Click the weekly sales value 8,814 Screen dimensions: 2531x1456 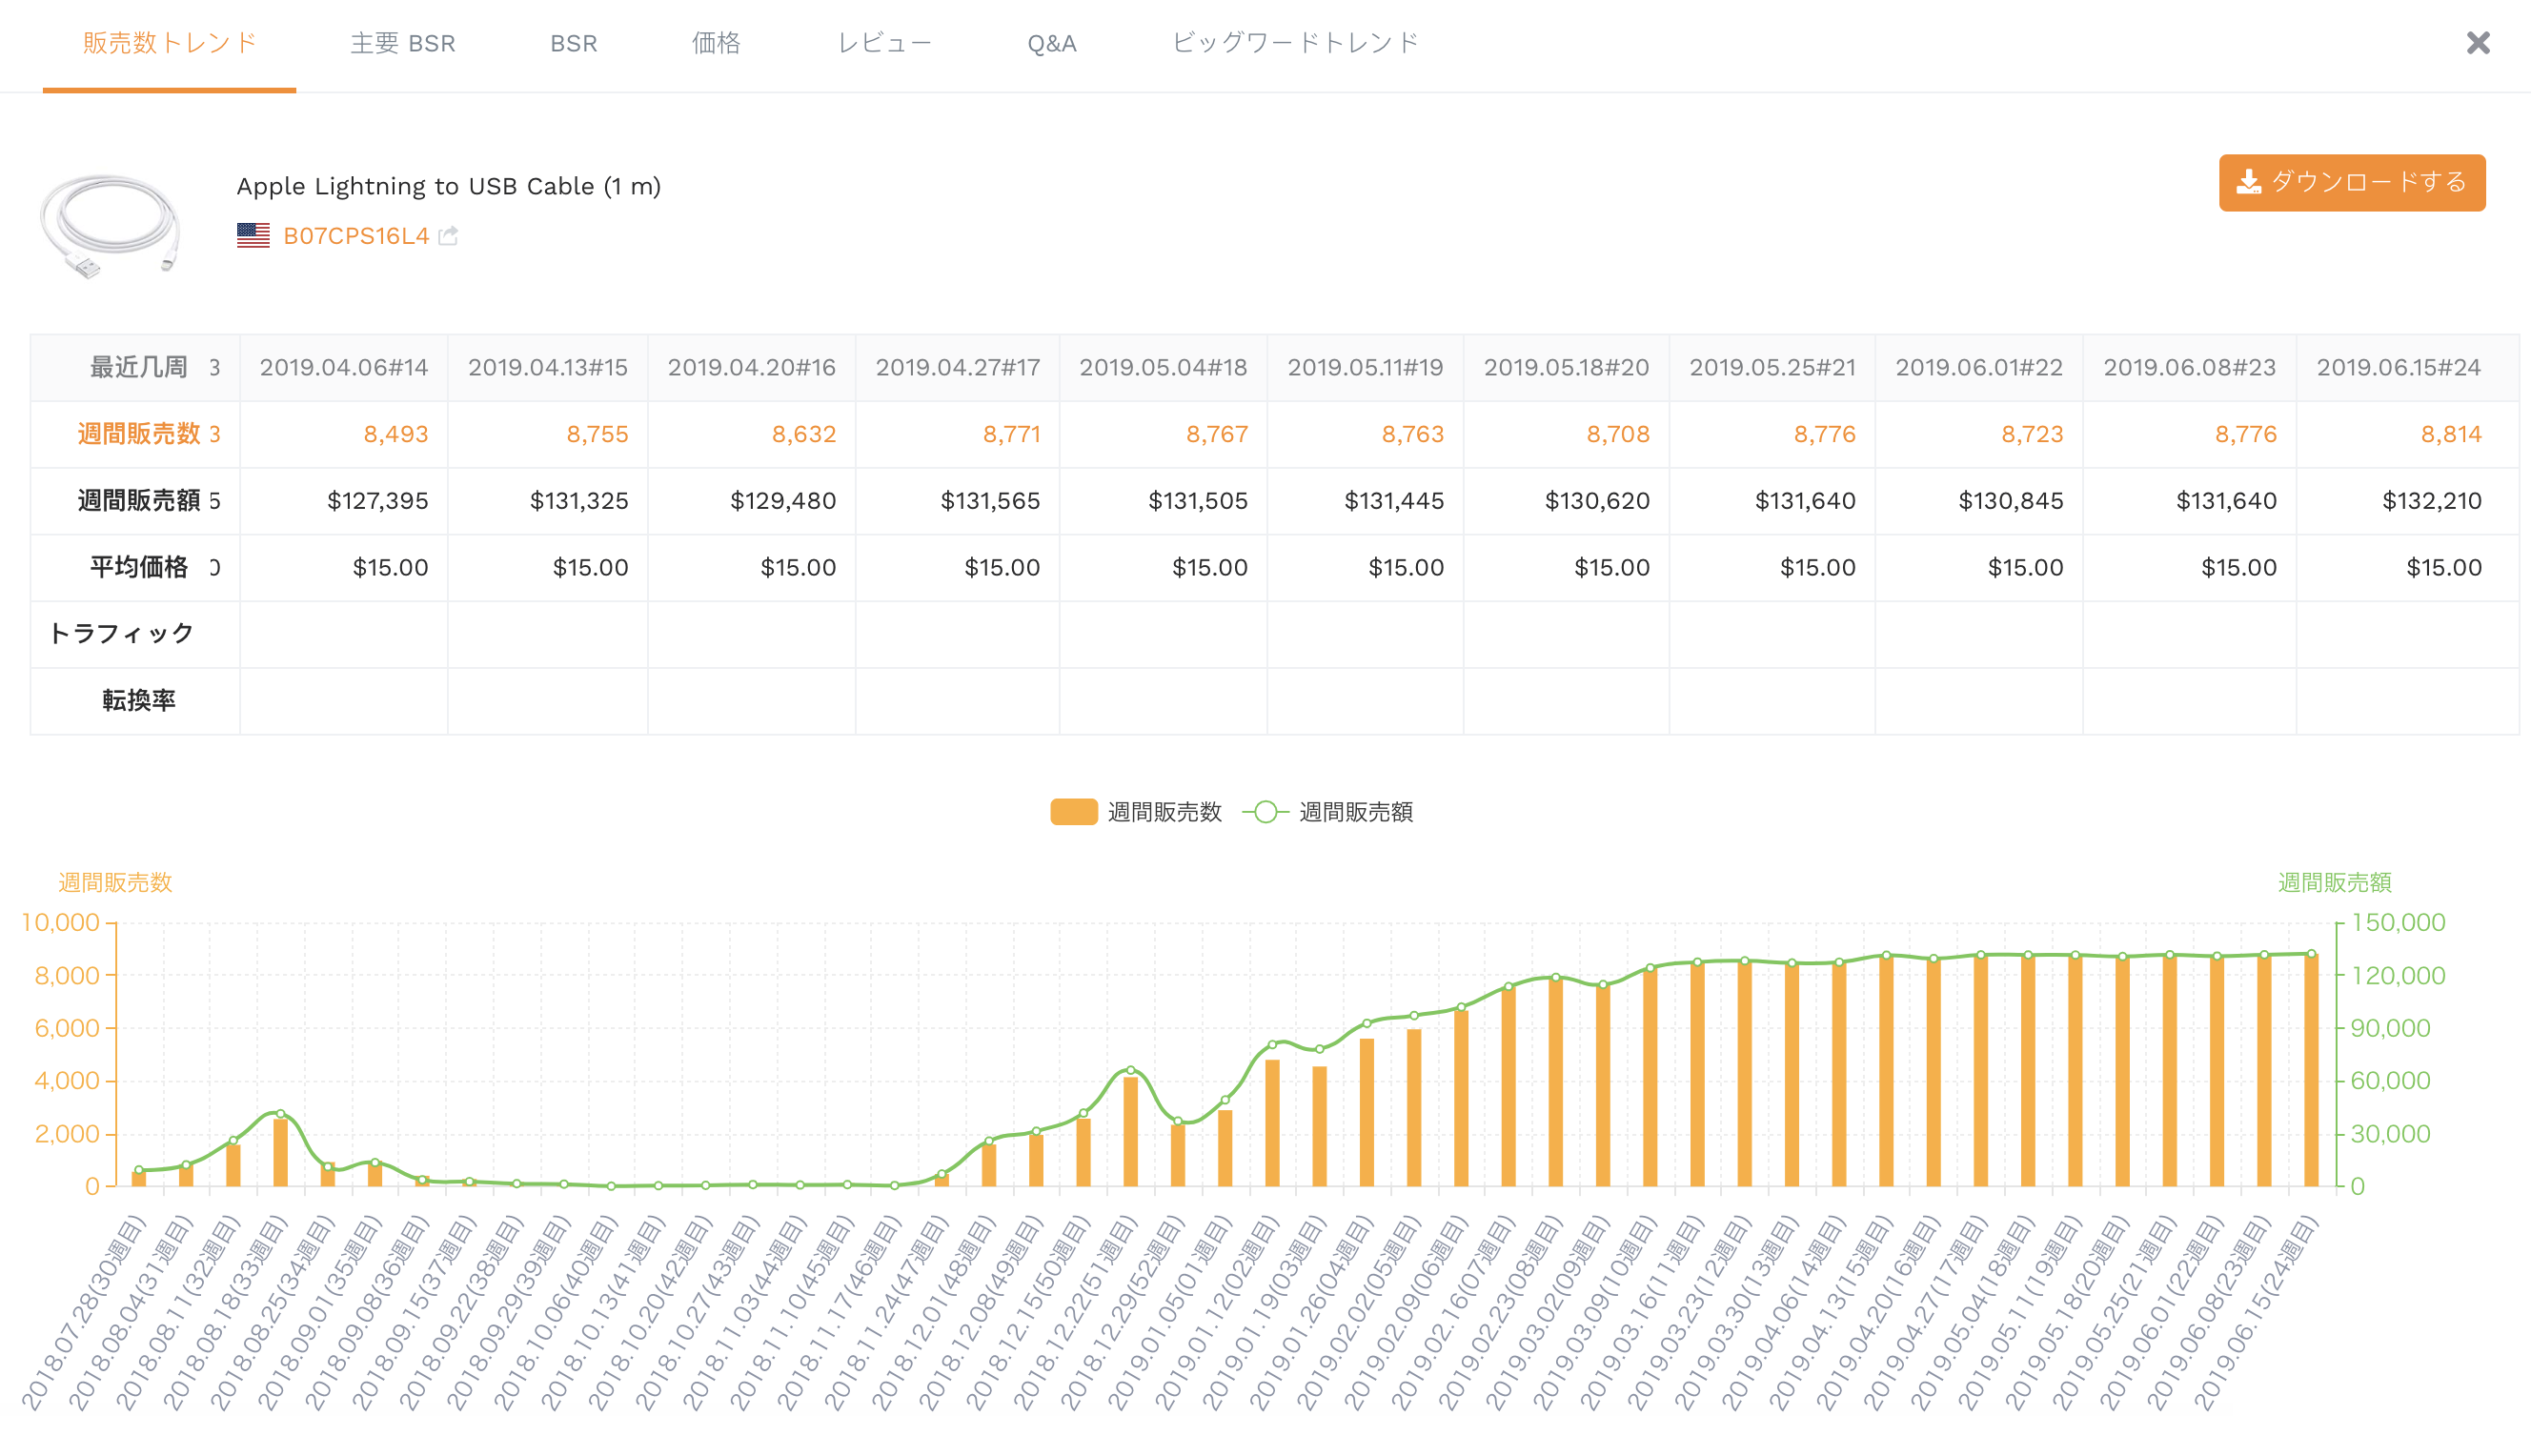[x=2451, y=435]
